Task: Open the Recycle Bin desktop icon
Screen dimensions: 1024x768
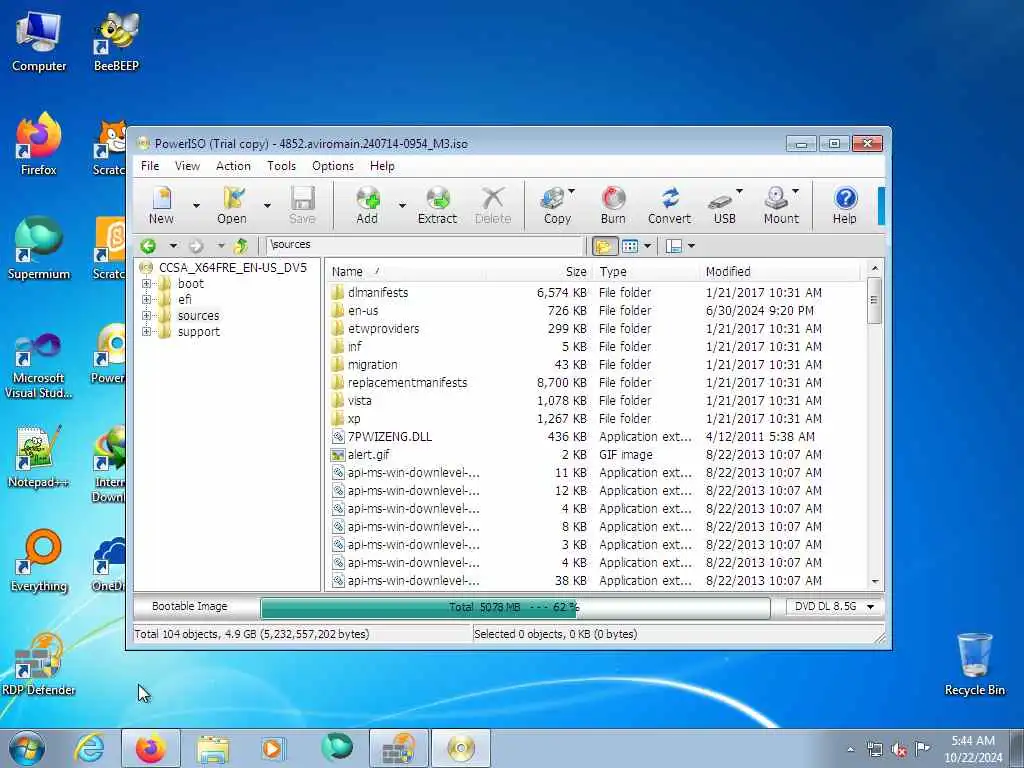Action: pos(975,664)
